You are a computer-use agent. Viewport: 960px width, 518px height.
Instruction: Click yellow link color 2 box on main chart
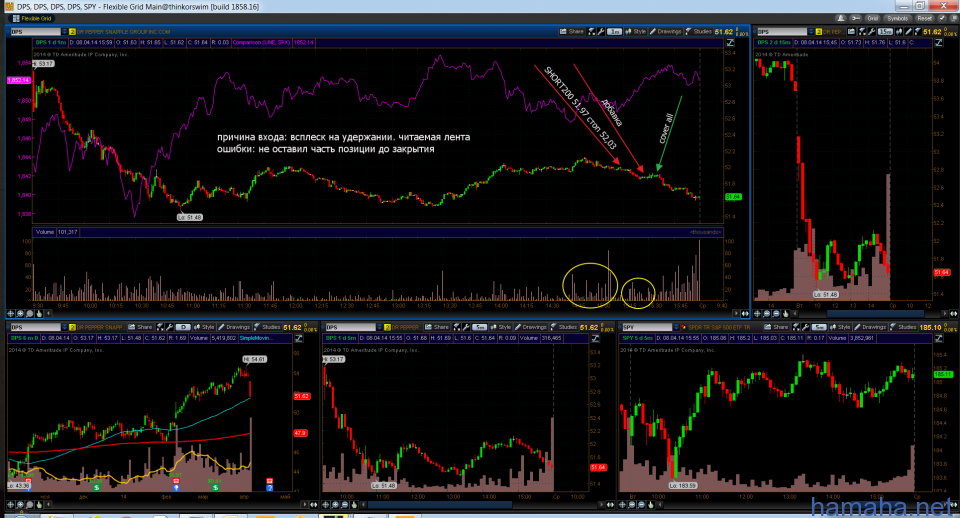tap(72, 31)
